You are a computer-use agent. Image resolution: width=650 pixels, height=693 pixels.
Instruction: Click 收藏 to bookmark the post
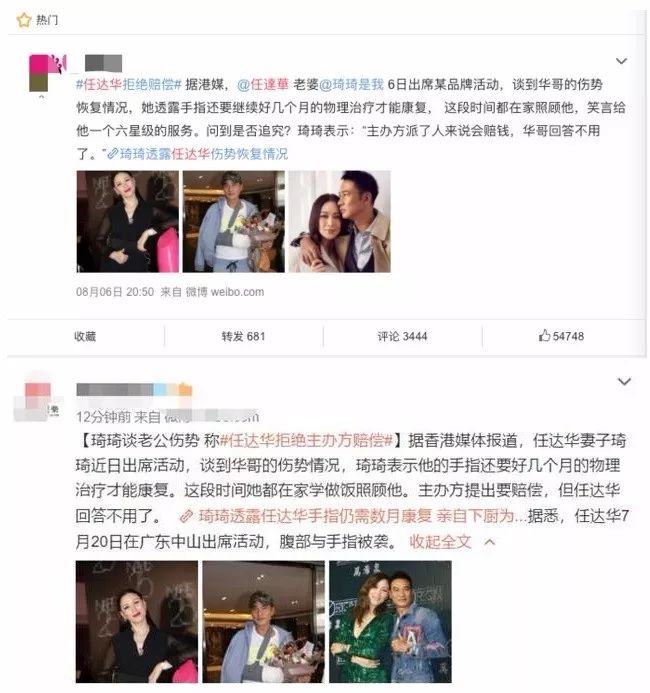tap(85, 336)
